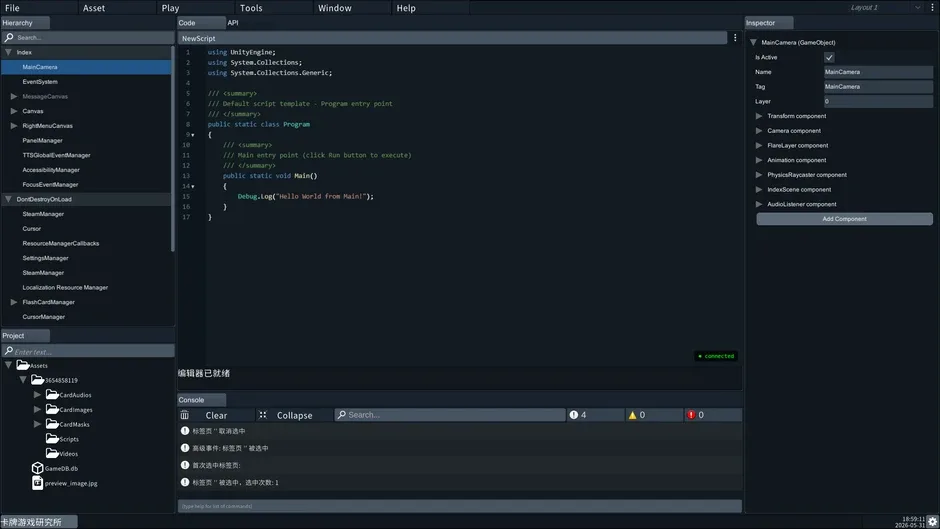Expand the MessageCanvas node
The height and width of the screenshot is (529, 940).
coord(14,96)
